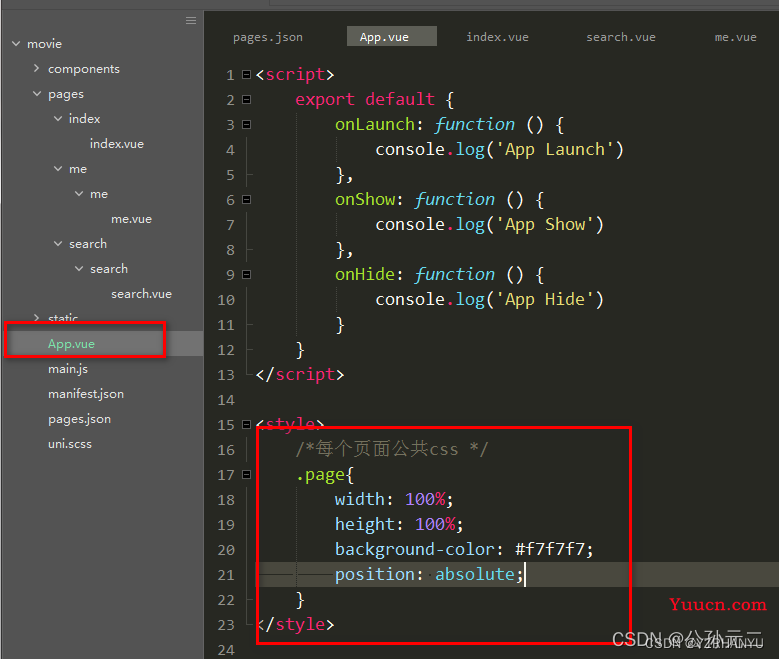The height and width of the screenshot is (659, 779).
Task: Open search.vue in the file tree
Action: coord(141,294)
